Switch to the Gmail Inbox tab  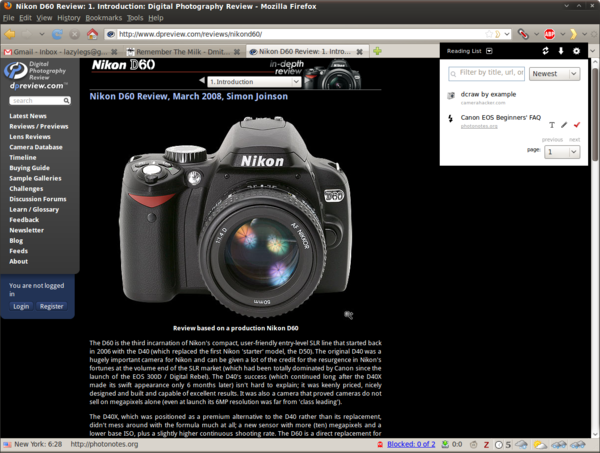(x=60, y=52)
